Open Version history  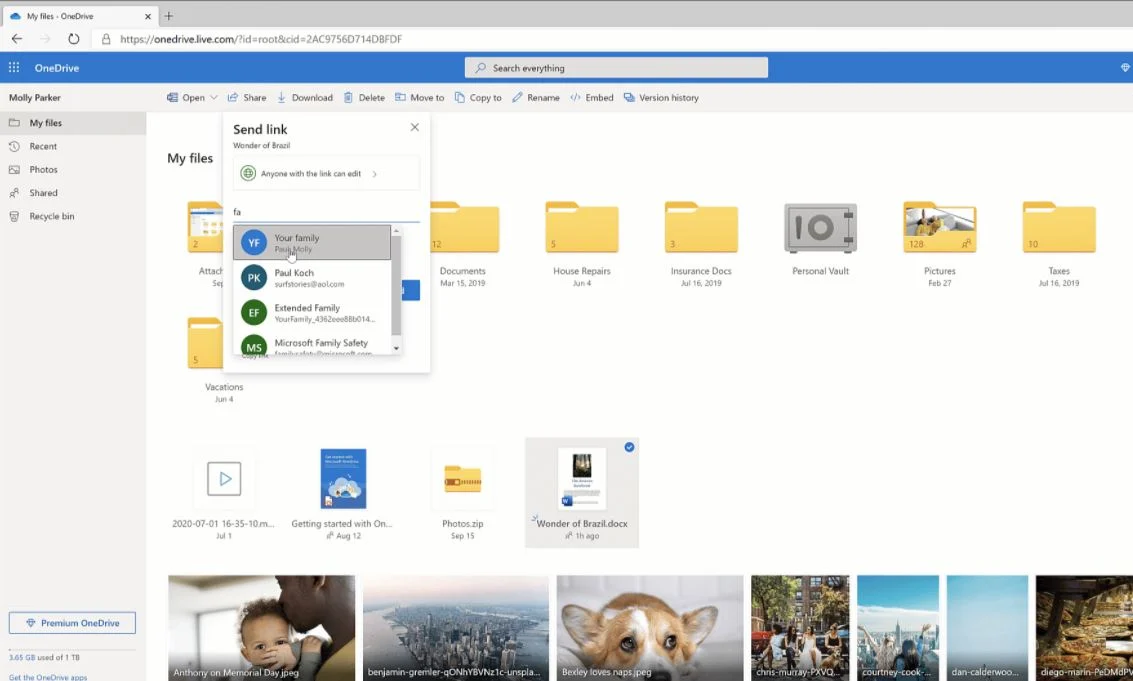tap(661, 98)
